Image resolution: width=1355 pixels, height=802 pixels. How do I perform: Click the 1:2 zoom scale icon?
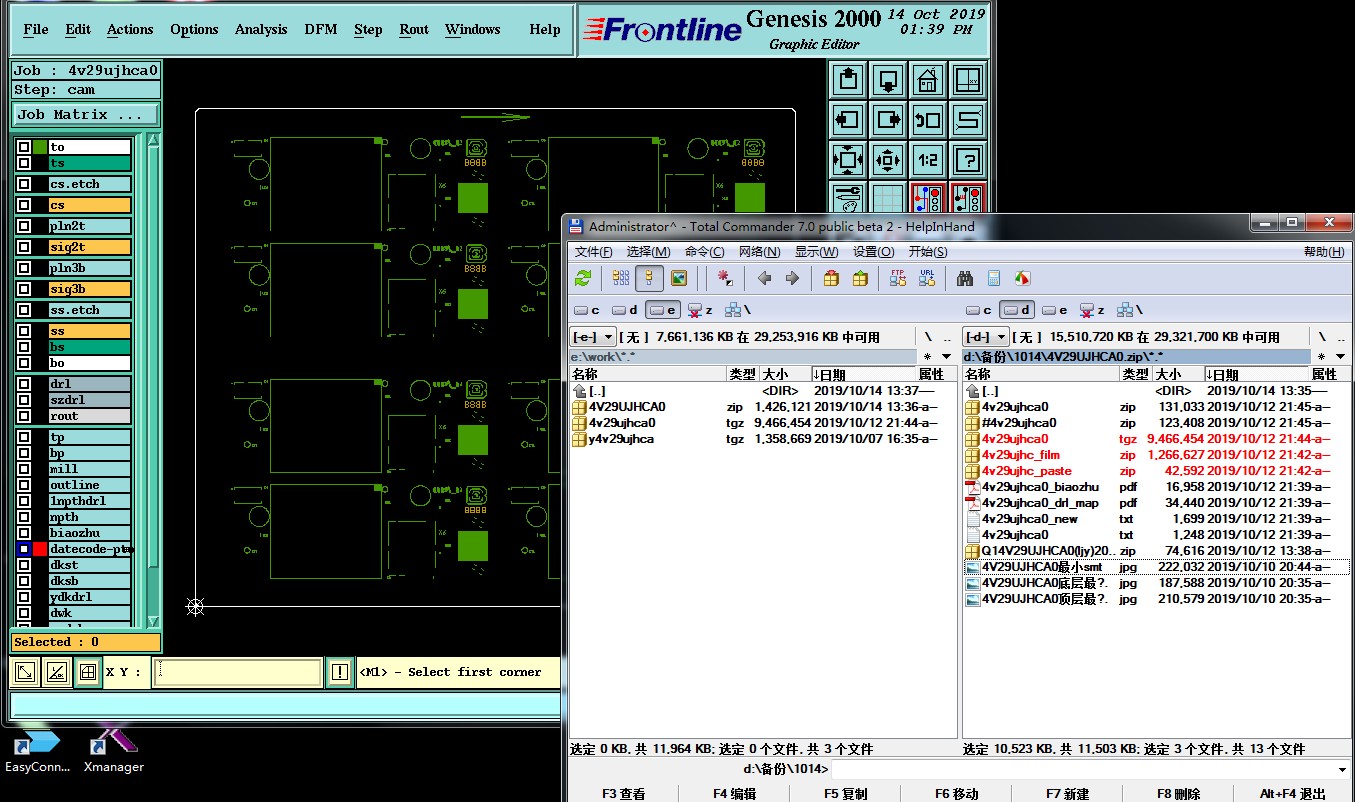[x=928, y=159]
